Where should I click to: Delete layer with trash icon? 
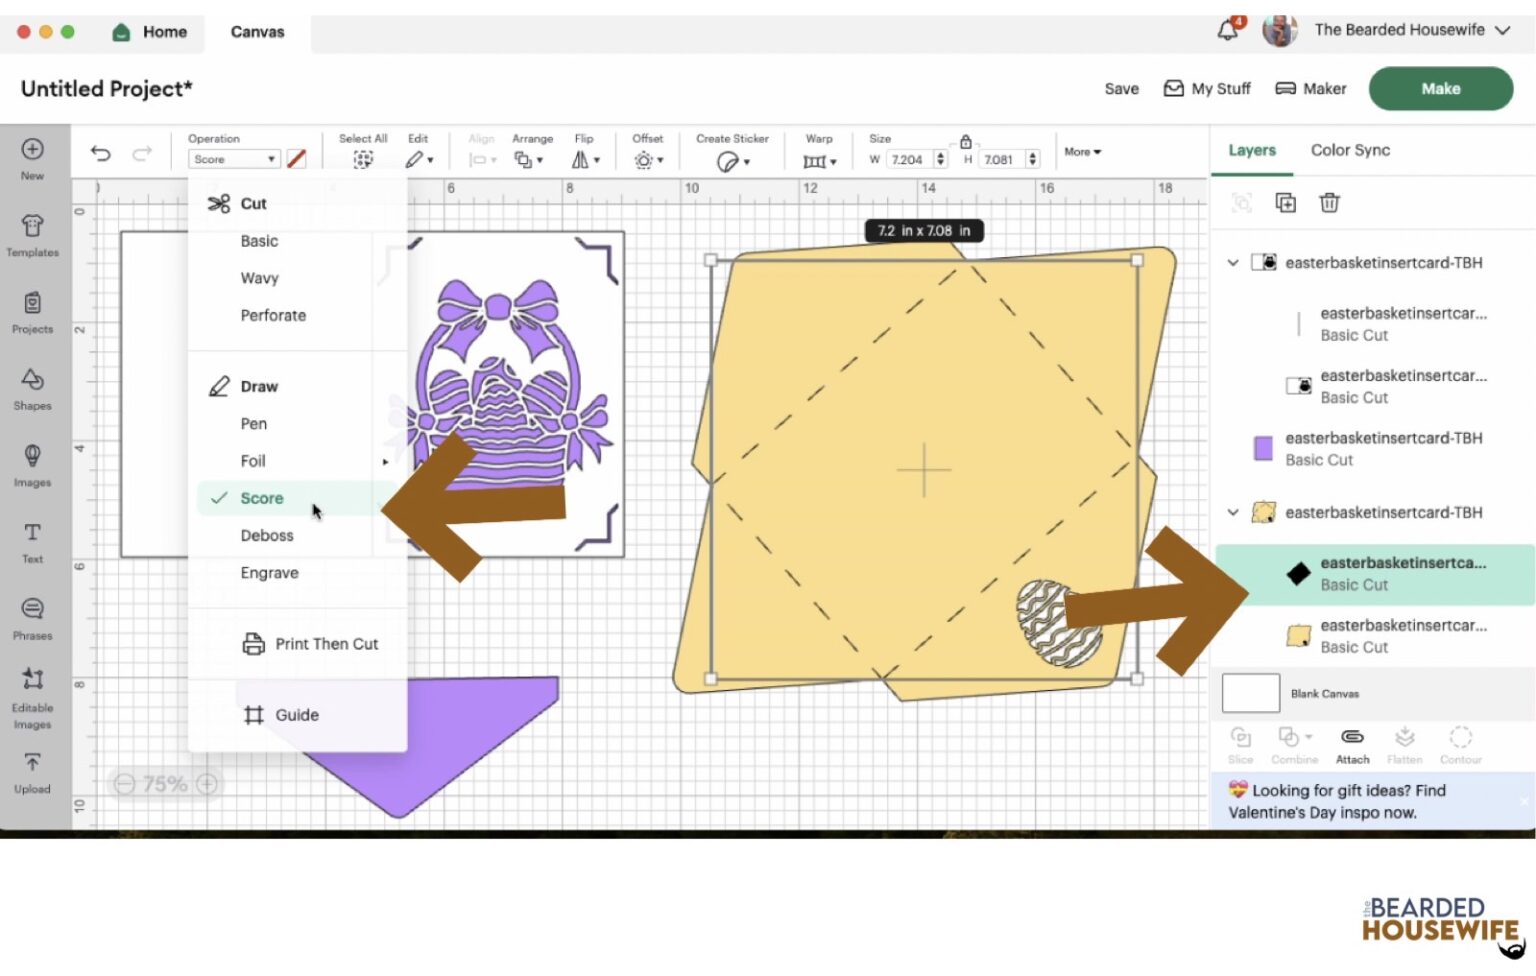1329,203
